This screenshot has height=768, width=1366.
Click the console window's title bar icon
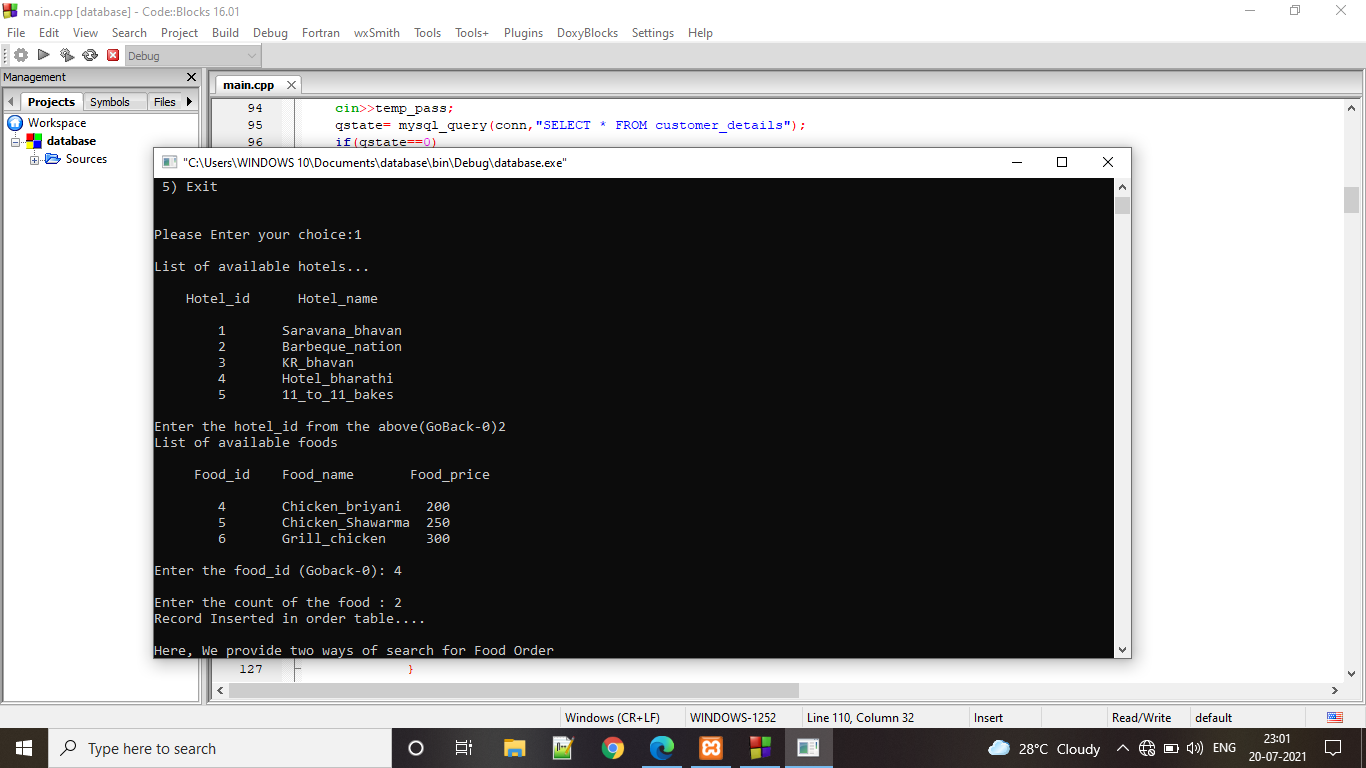(169, 162)
